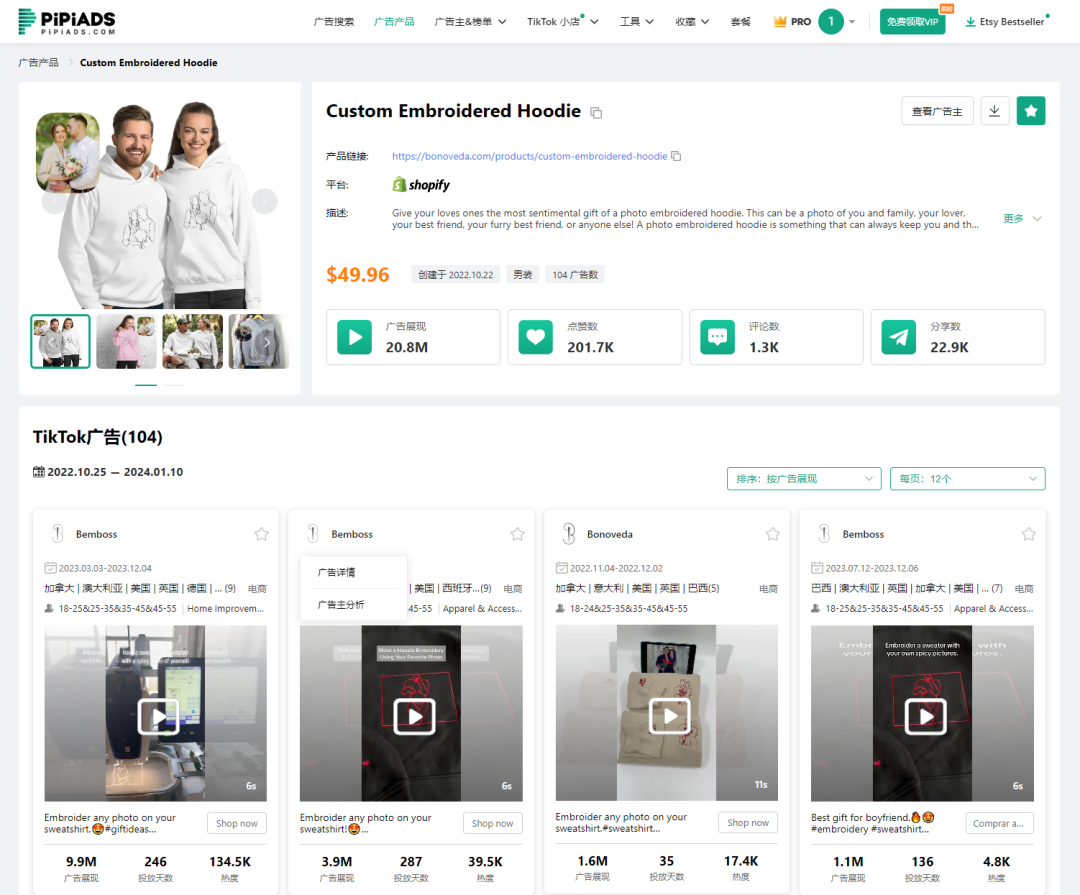Click fourth card Bemboss avatar icon
1080x895 pixels.
[x=824, y=534]
